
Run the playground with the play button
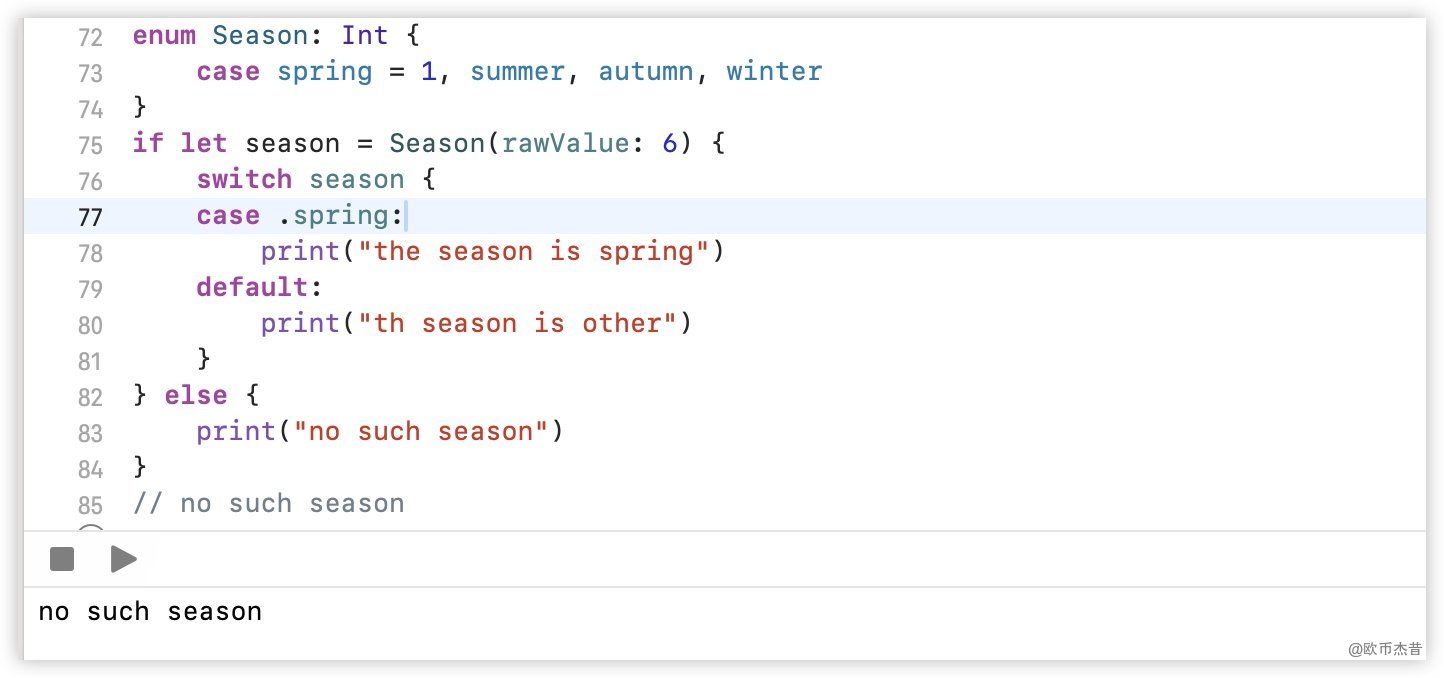point(124,559)
